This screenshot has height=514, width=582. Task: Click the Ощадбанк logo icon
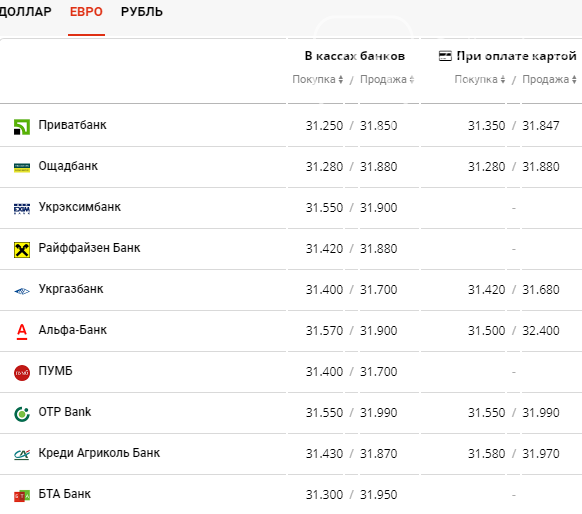pyautogui.click(x=22, y=168)
